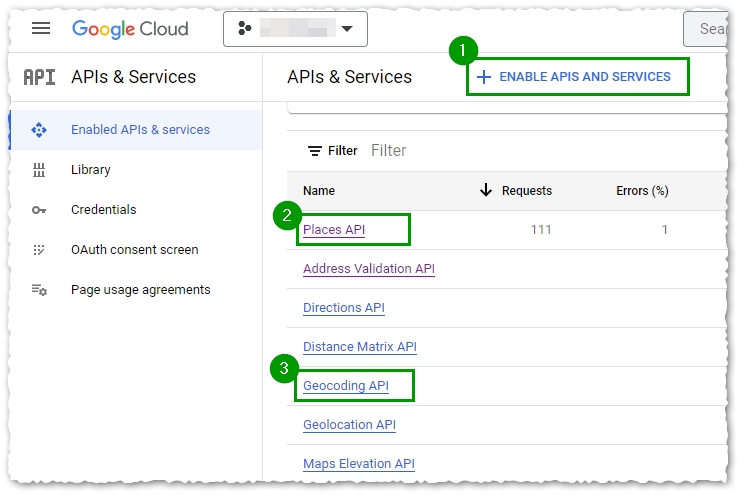The image size is (740, 495).
Task: Click the sidebar APIs & Services title
Action: coord(134,77)
